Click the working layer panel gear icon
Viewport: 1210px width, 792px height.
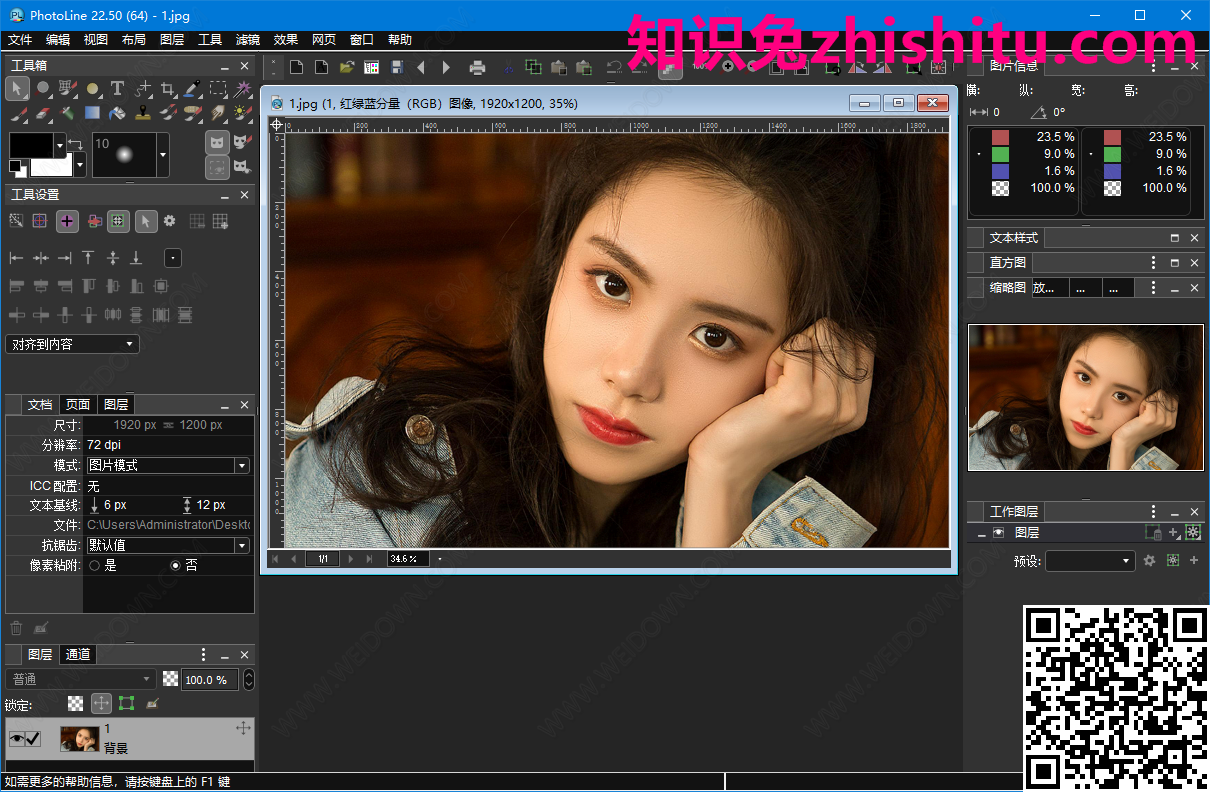coord(1149,561)
